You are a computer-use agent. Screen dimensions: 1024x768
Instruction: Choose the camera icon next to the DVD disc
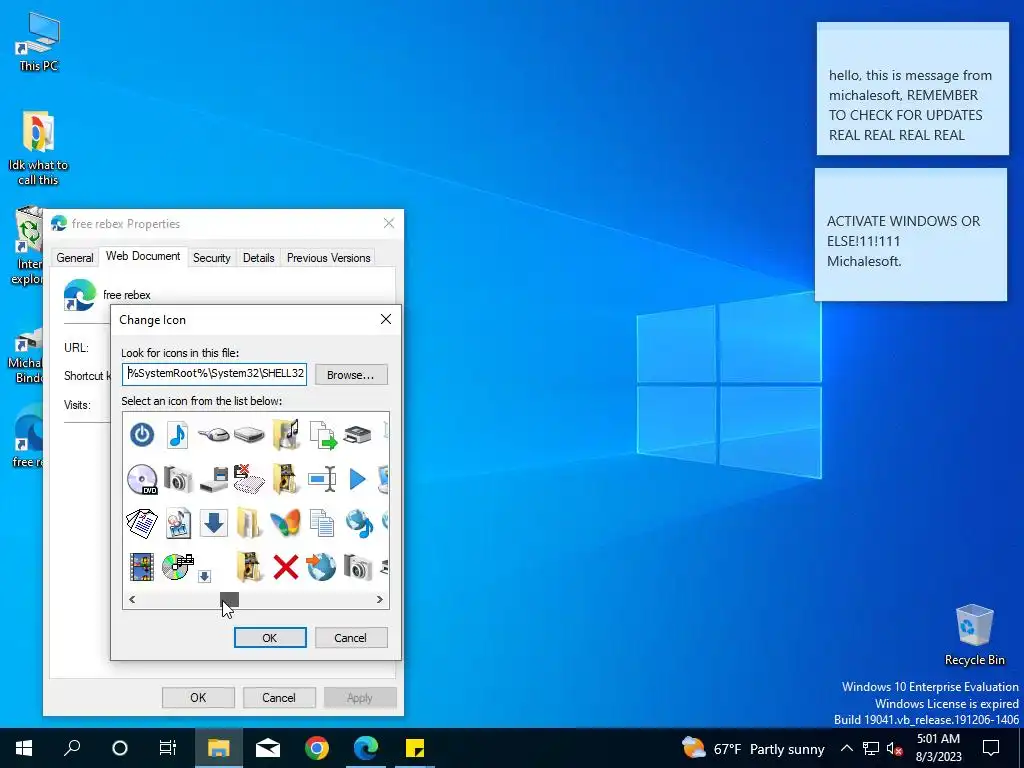178,479
